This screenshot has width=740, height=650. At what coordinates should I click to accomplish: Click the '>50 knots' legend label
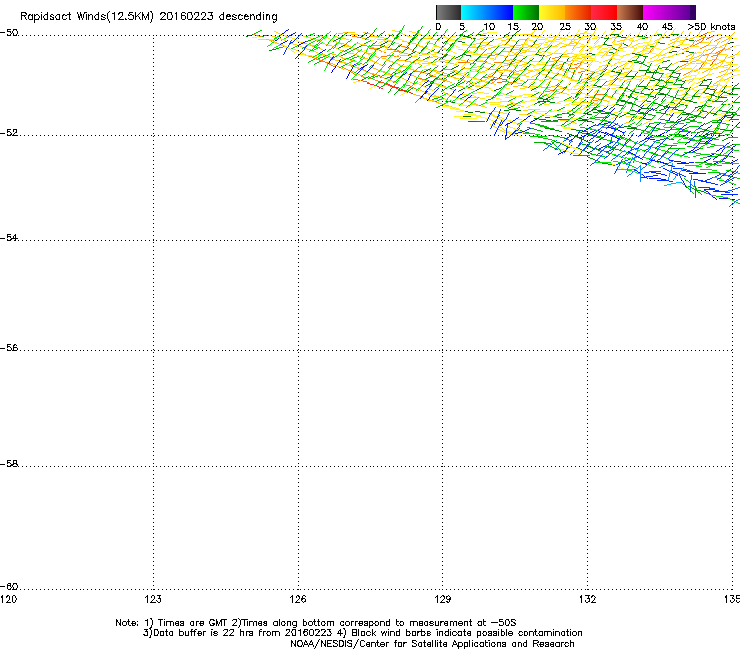711,27
